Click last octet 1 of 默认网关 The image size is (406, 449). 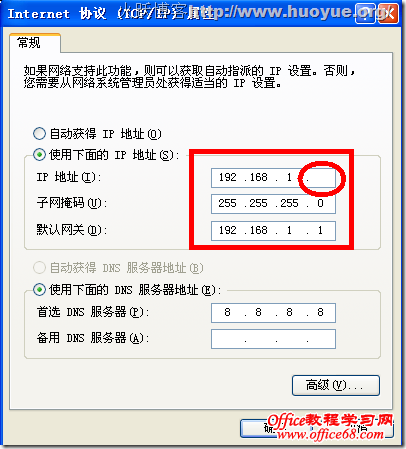(x=320, y=230)
